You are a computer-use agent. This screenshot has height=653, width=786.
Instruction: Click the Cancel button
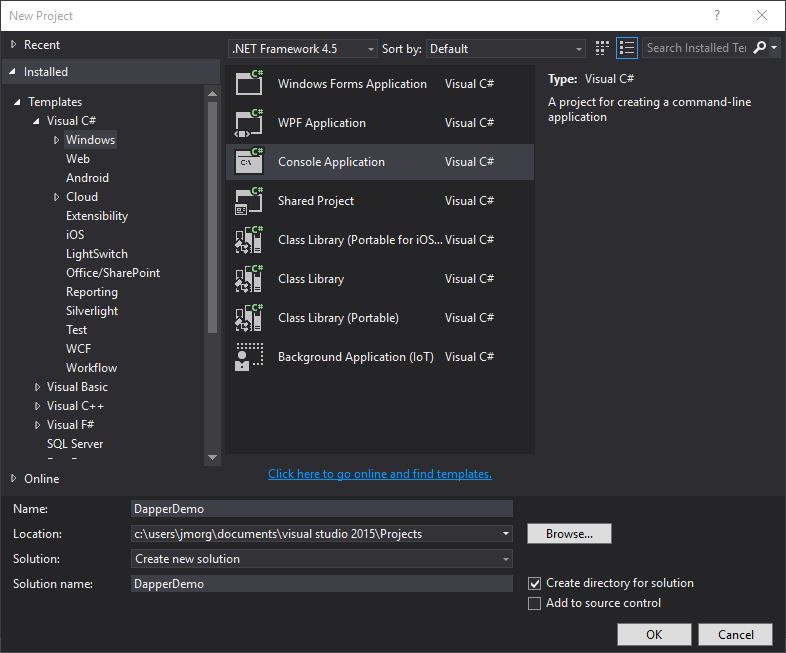[735, 634]
